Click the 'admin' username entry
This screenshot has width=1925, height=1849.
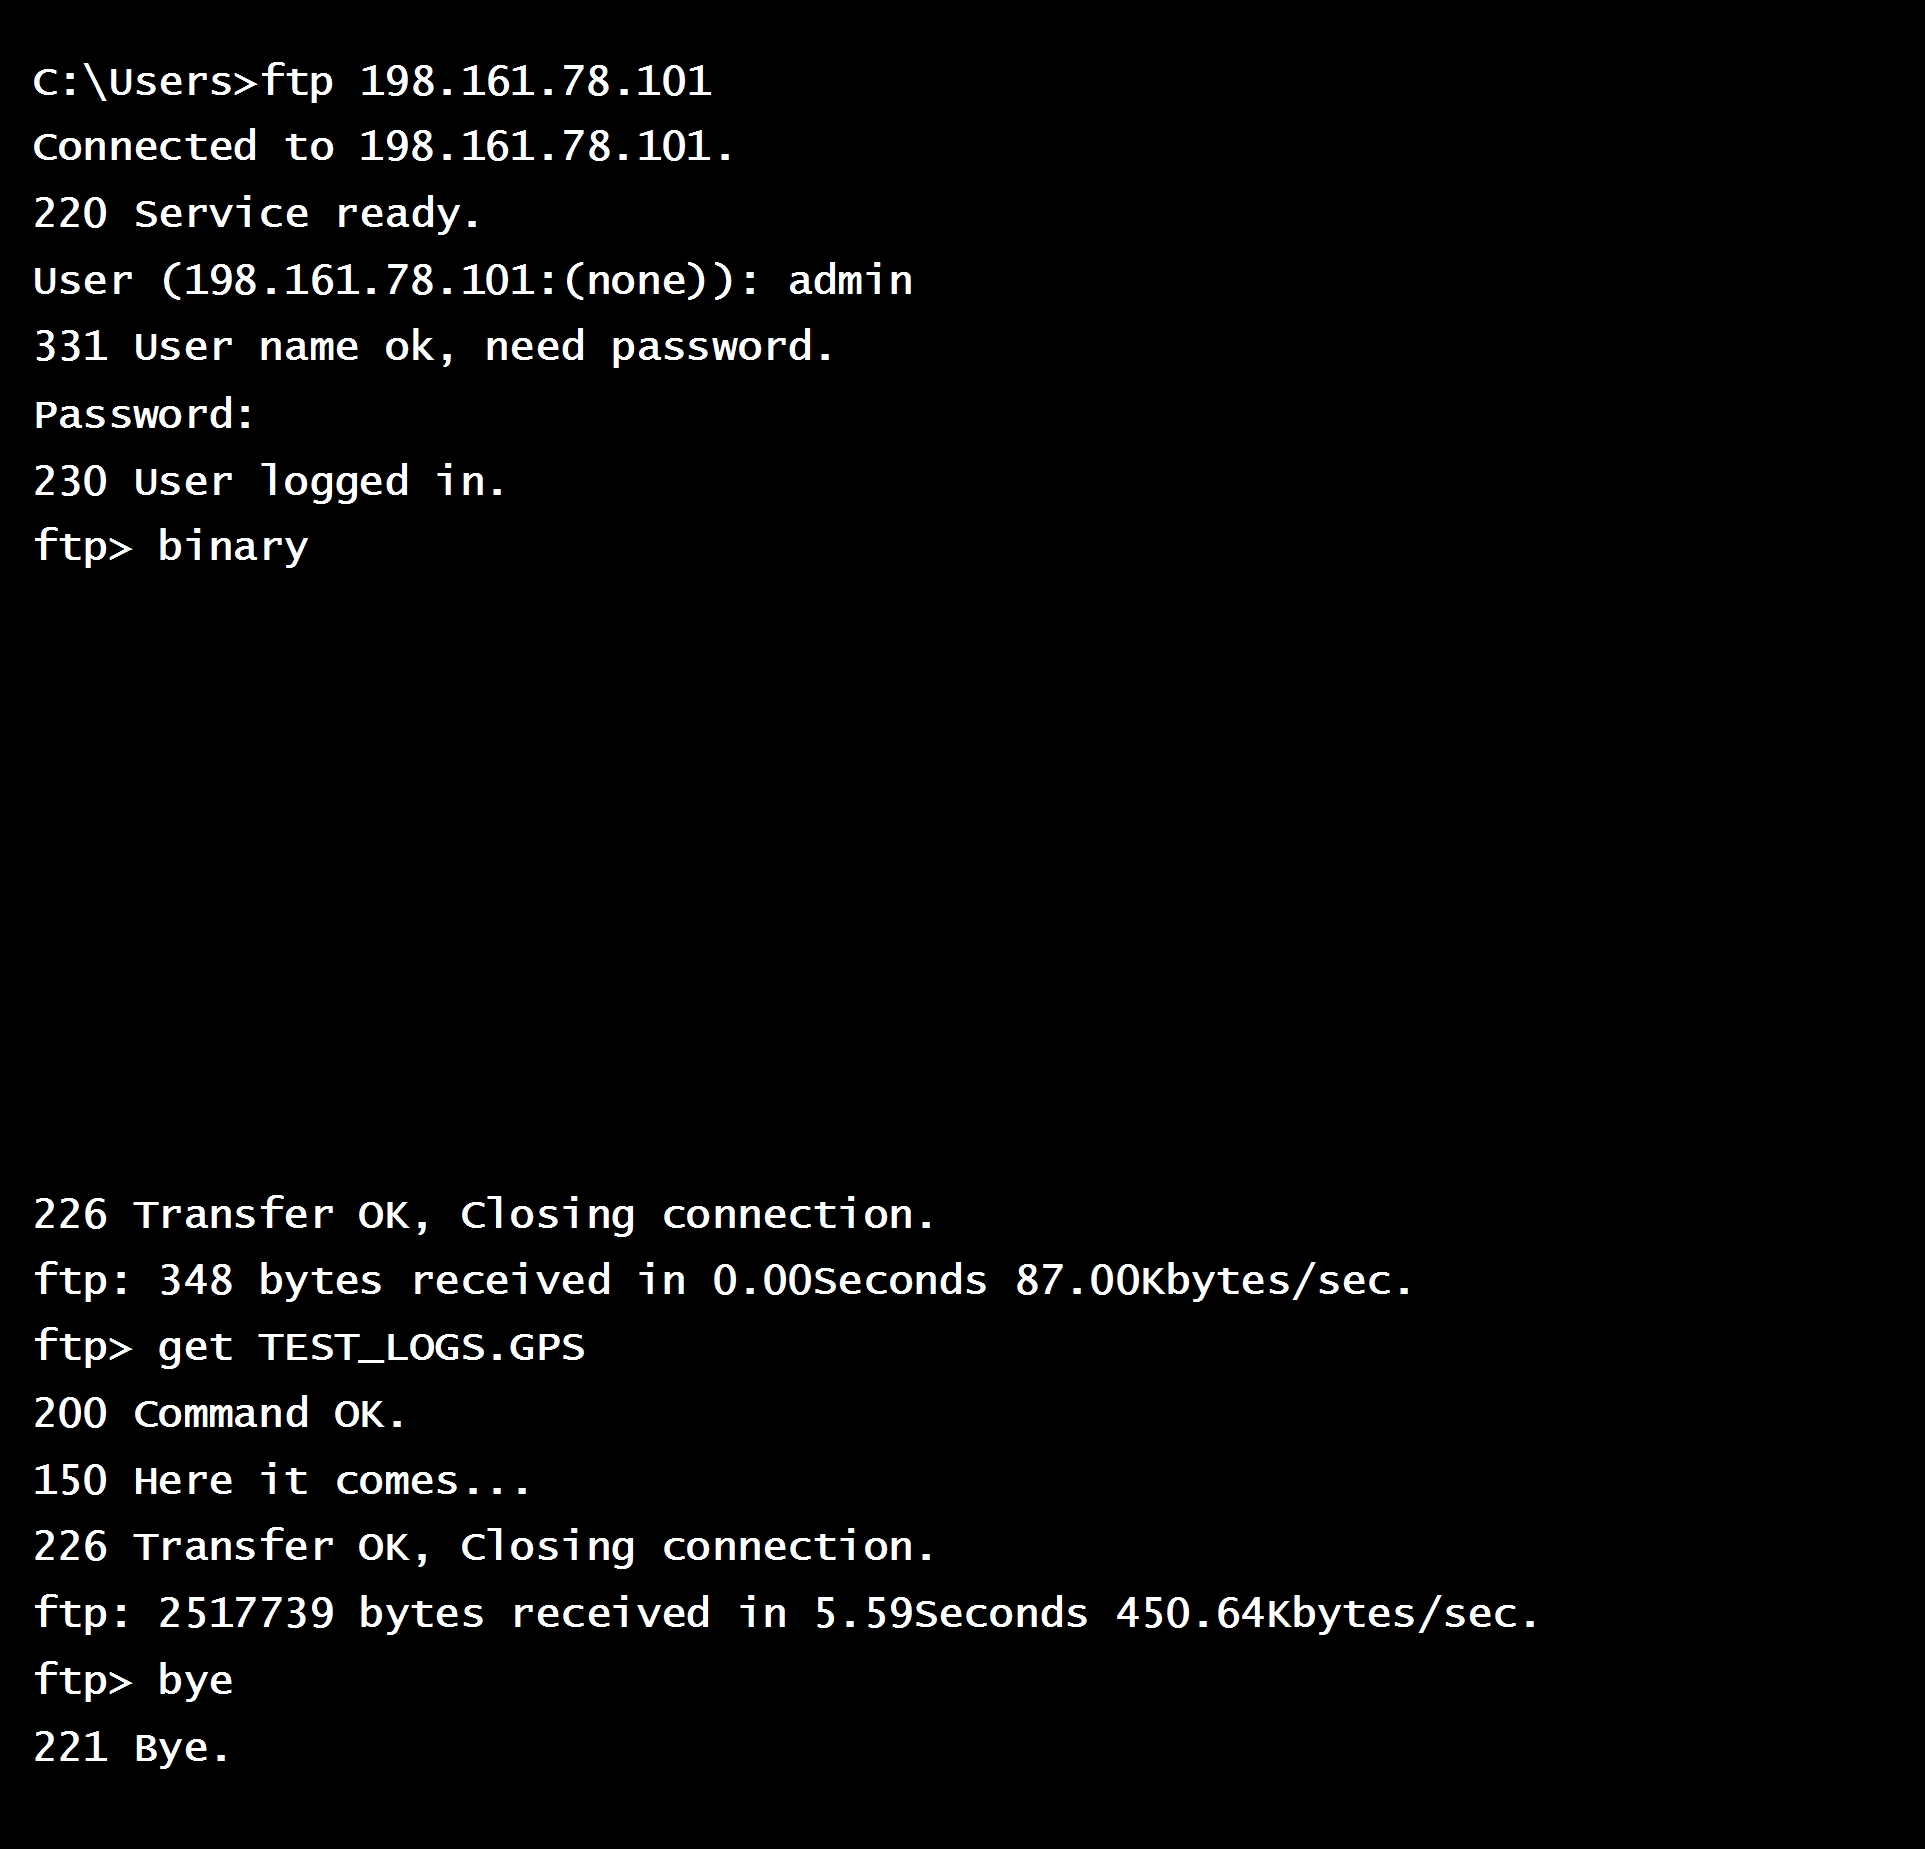850,280
